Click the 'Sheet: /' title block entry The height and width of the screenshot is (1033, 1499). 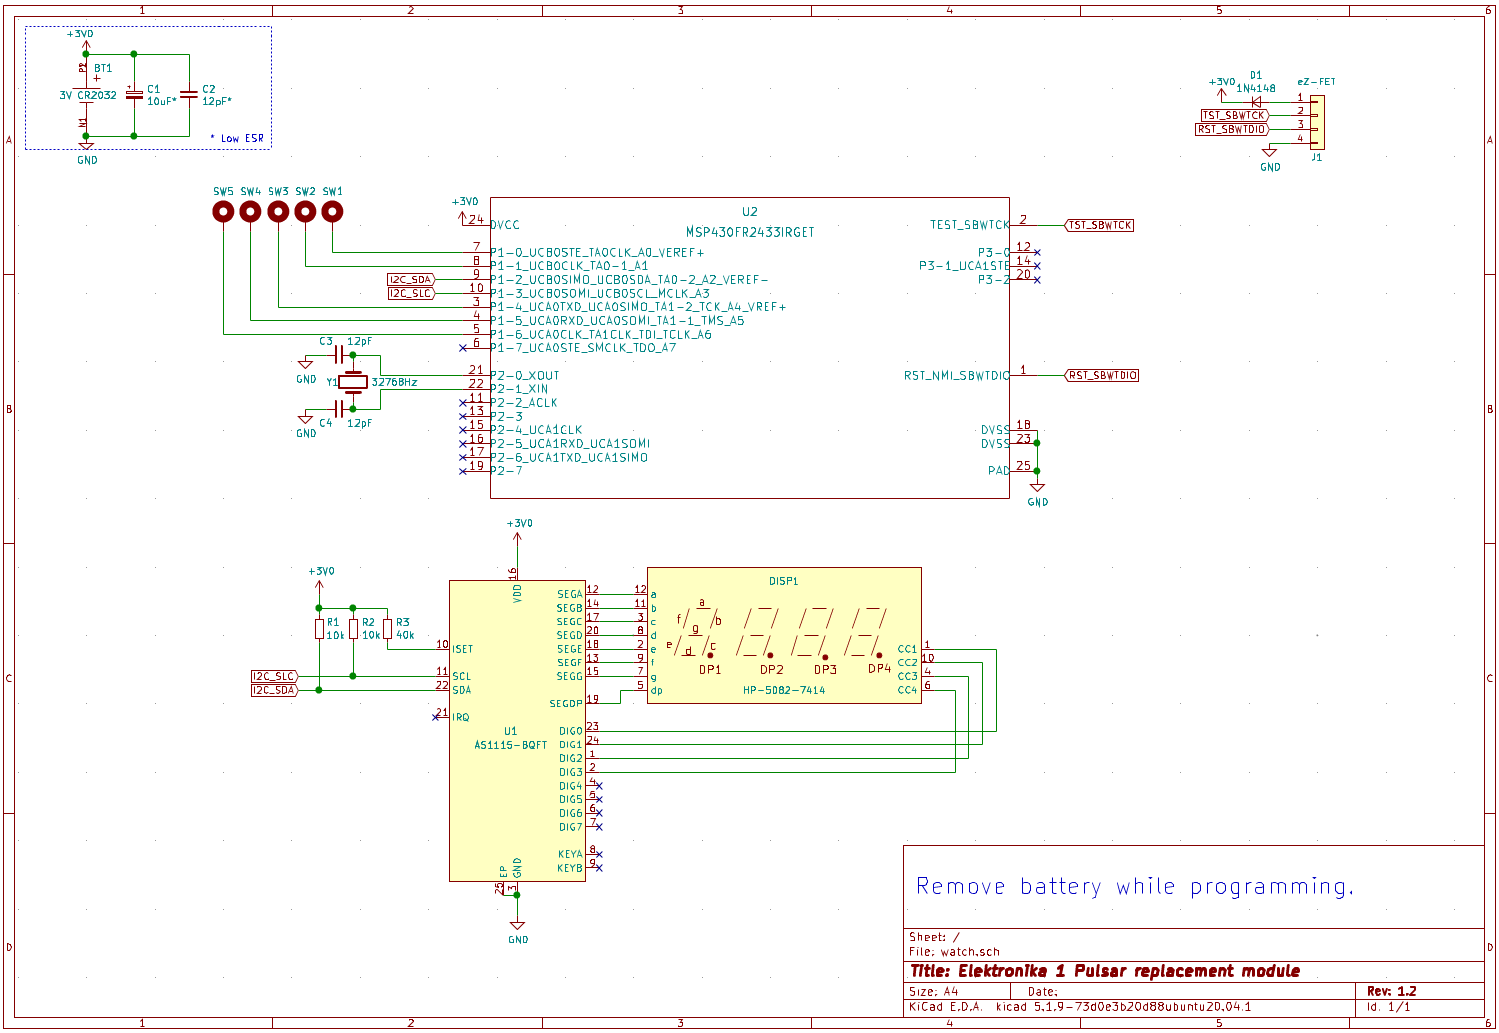click(x=934, y=937)
